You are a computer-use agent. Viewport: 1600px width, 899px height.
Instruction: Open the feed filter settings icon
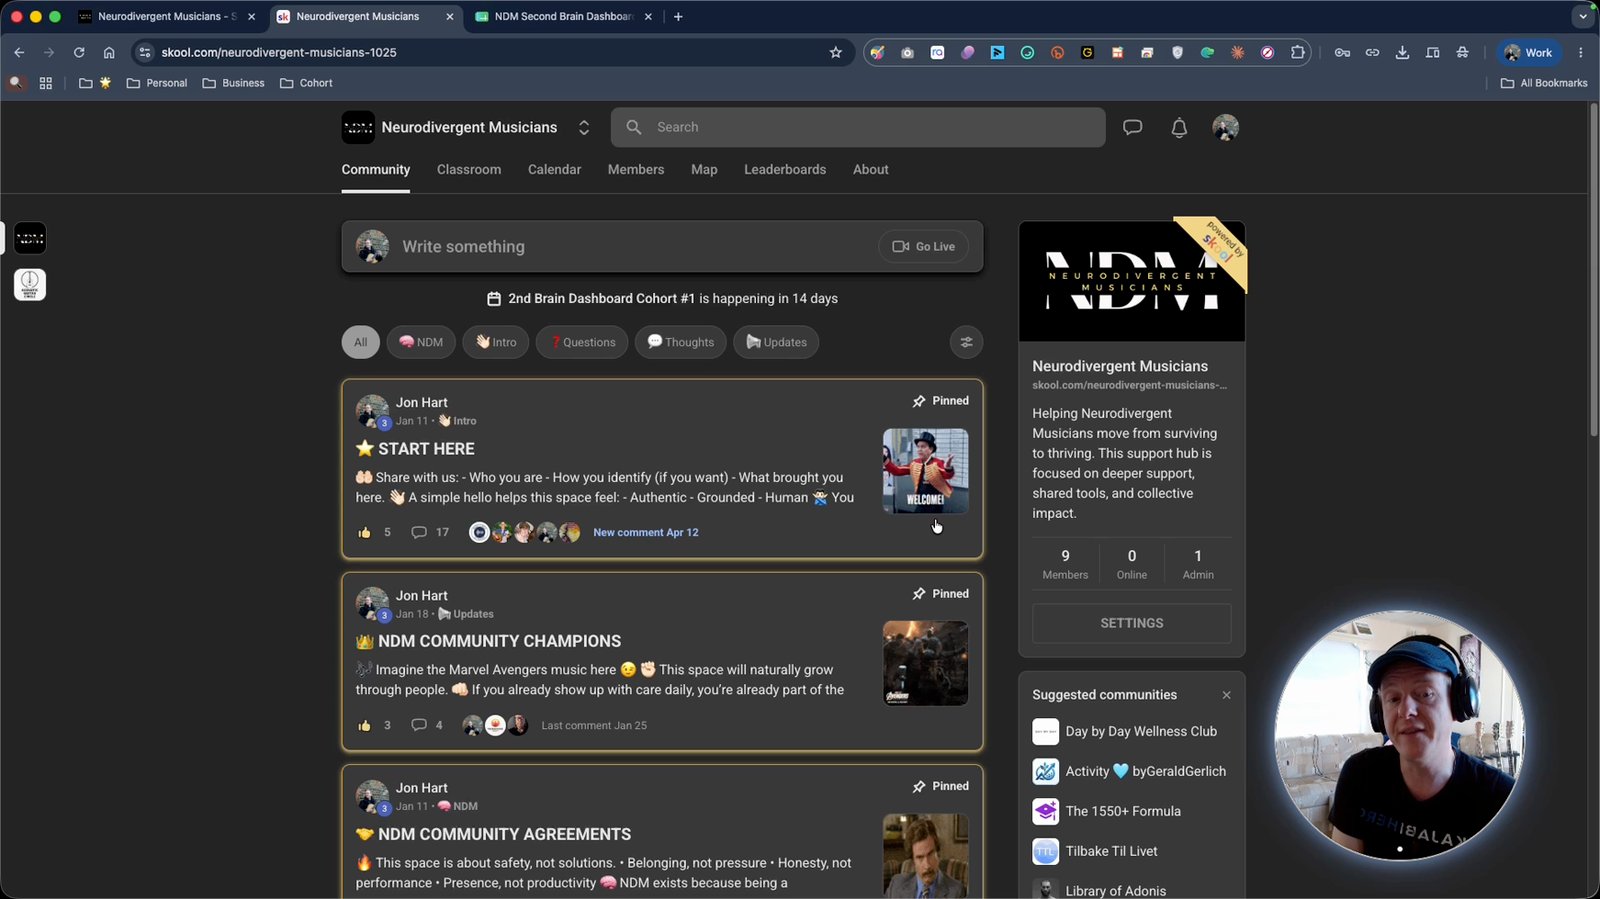click(x=966, y=342)
